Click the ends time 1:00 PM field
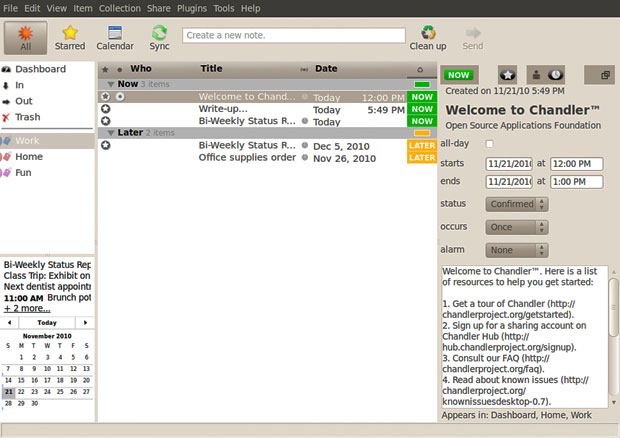 coord(577,182)
